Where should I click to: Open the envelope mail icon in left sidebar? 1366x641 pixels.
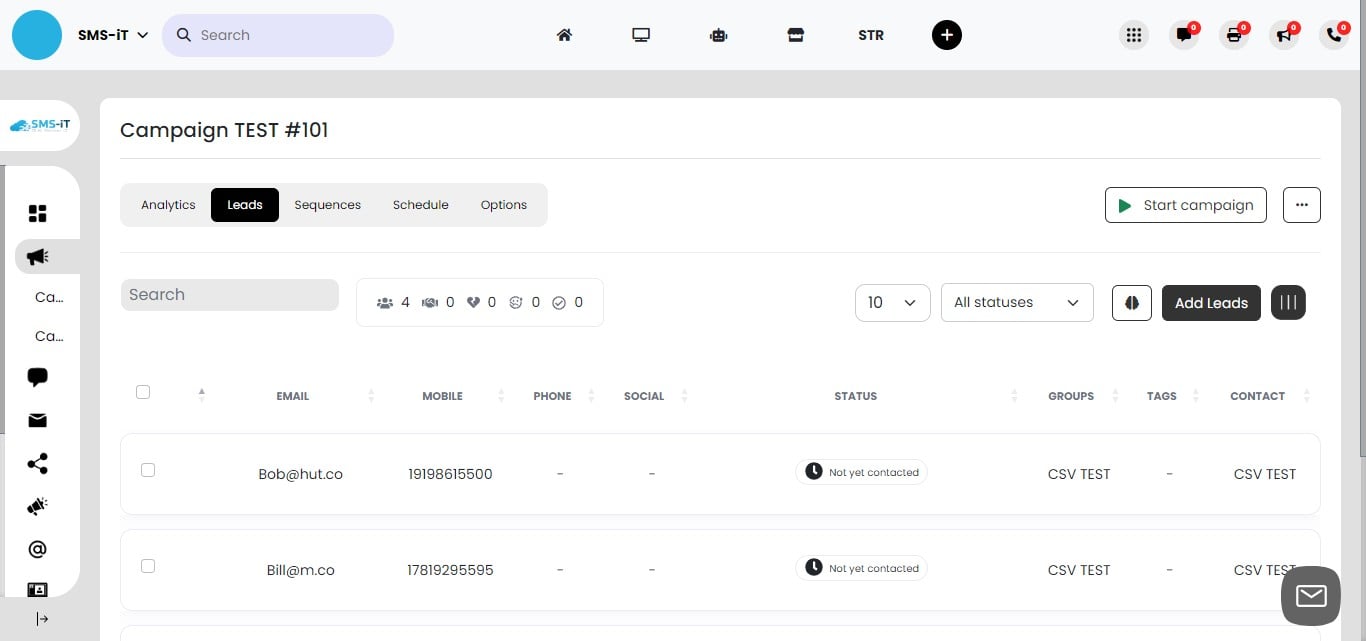coord(37,420)
